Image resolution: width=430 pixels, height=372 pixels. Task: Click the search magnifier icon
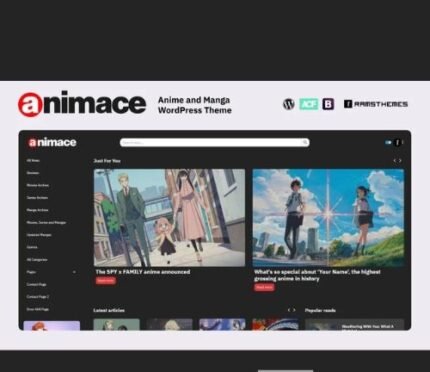(305, 142)
